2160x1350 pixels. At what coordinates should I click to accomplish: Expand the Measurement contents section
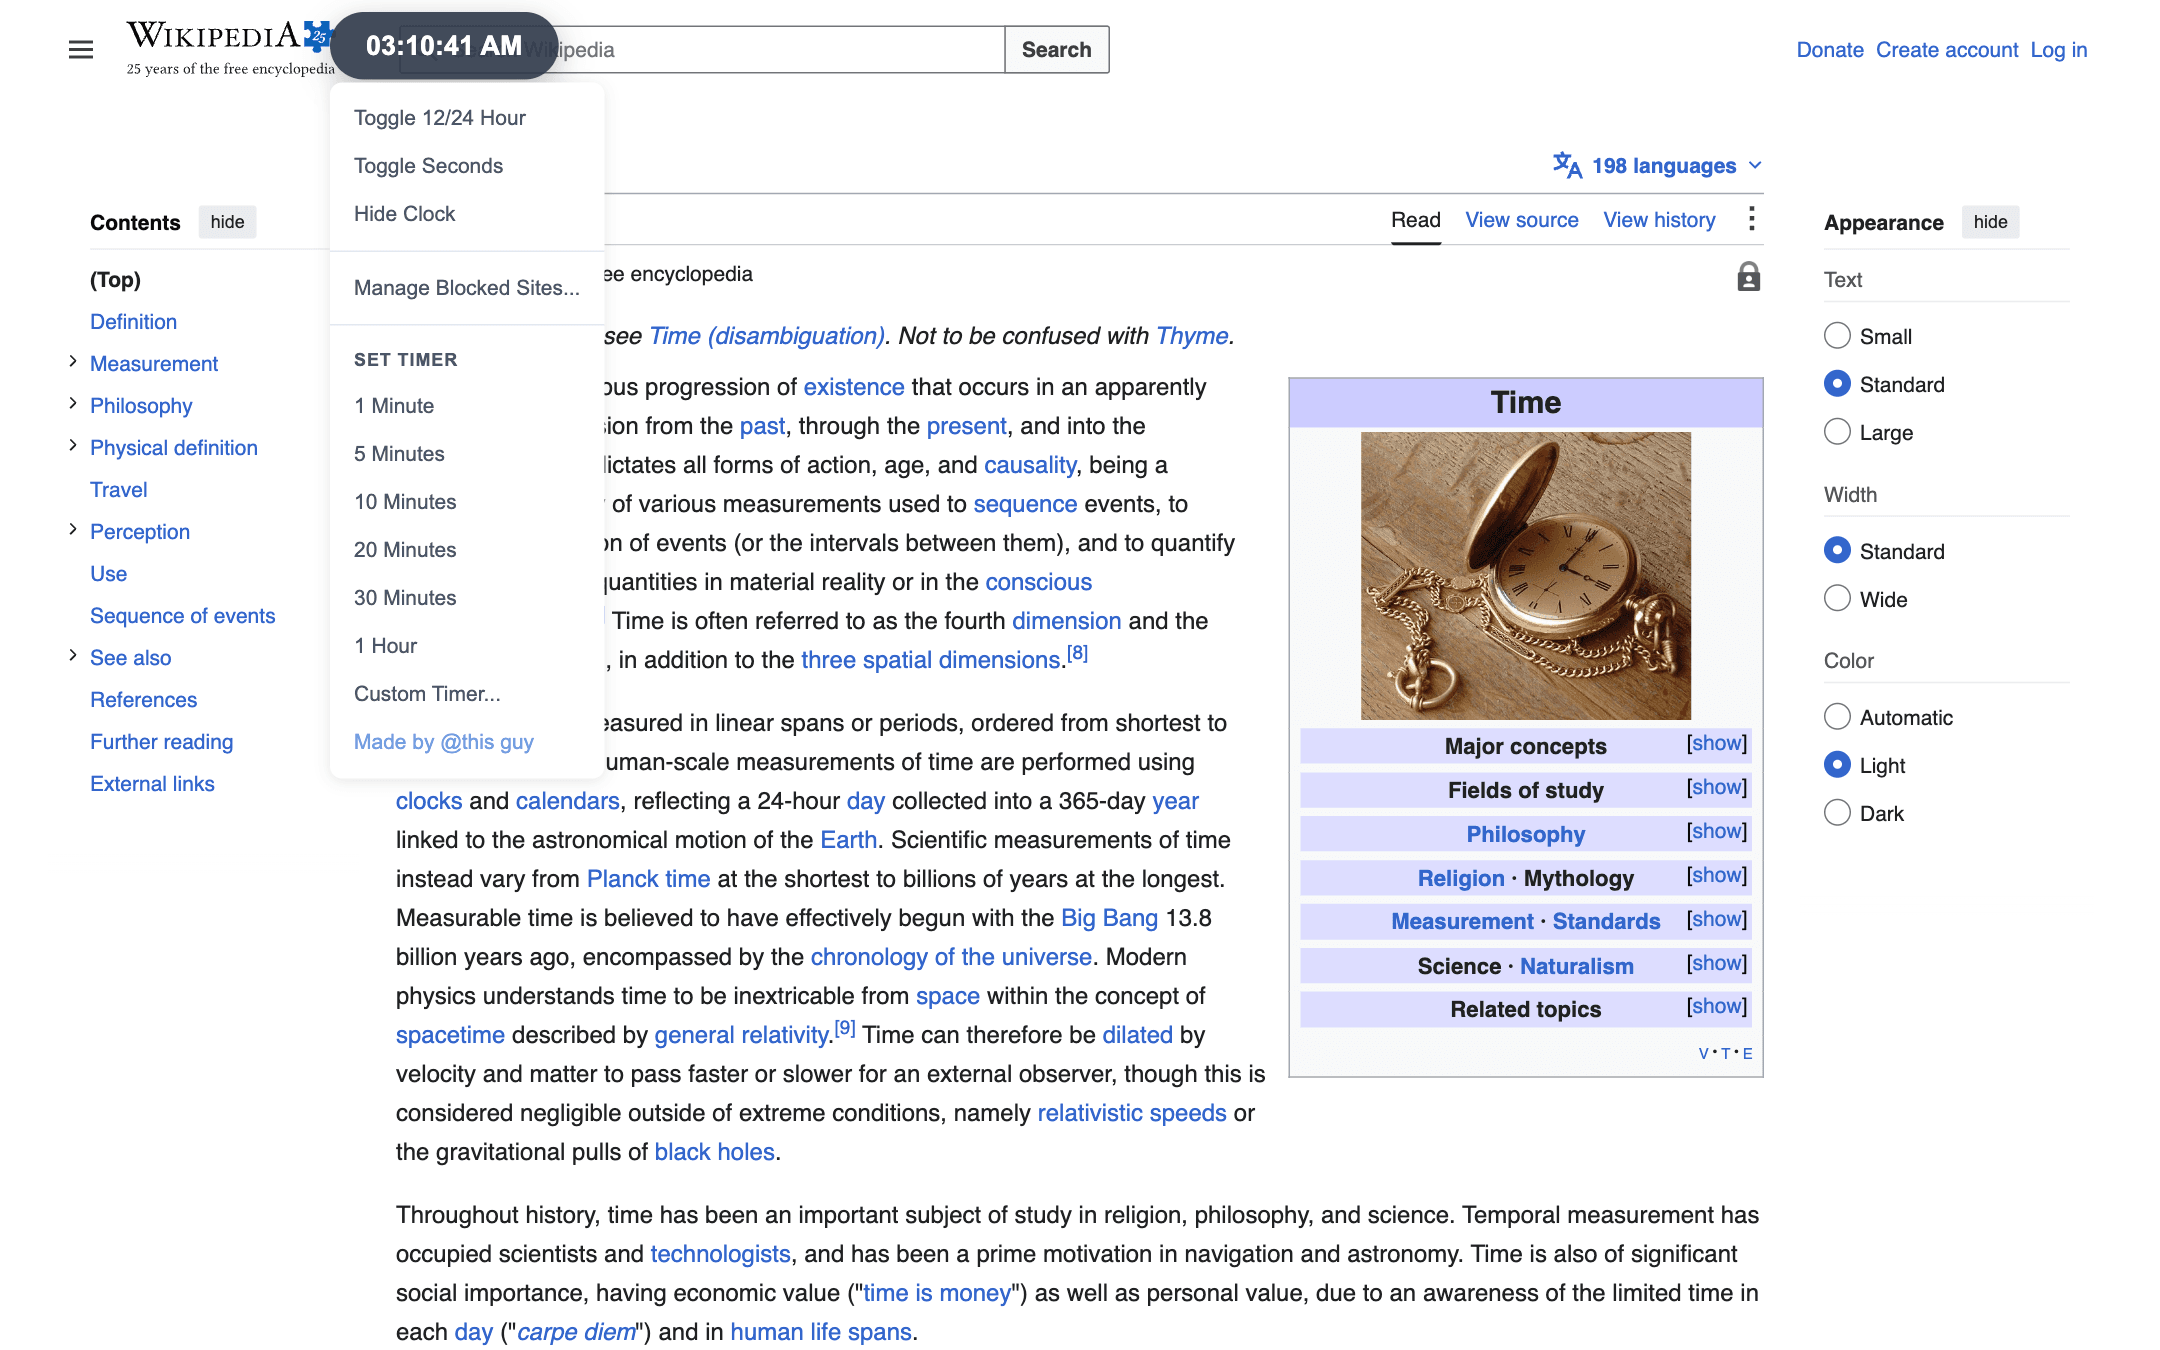pyautogui.click(x=73, y=362)
